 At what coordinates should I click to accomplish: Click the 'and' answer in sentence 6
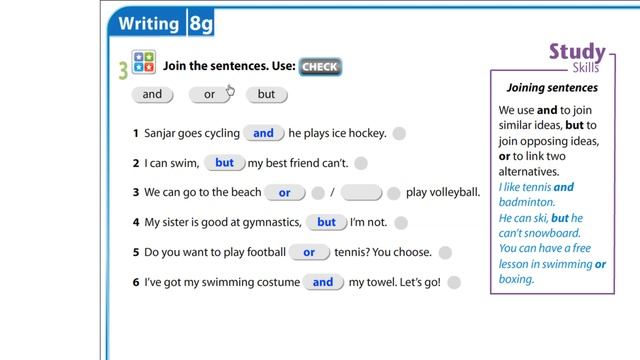[x=323, y=282]
